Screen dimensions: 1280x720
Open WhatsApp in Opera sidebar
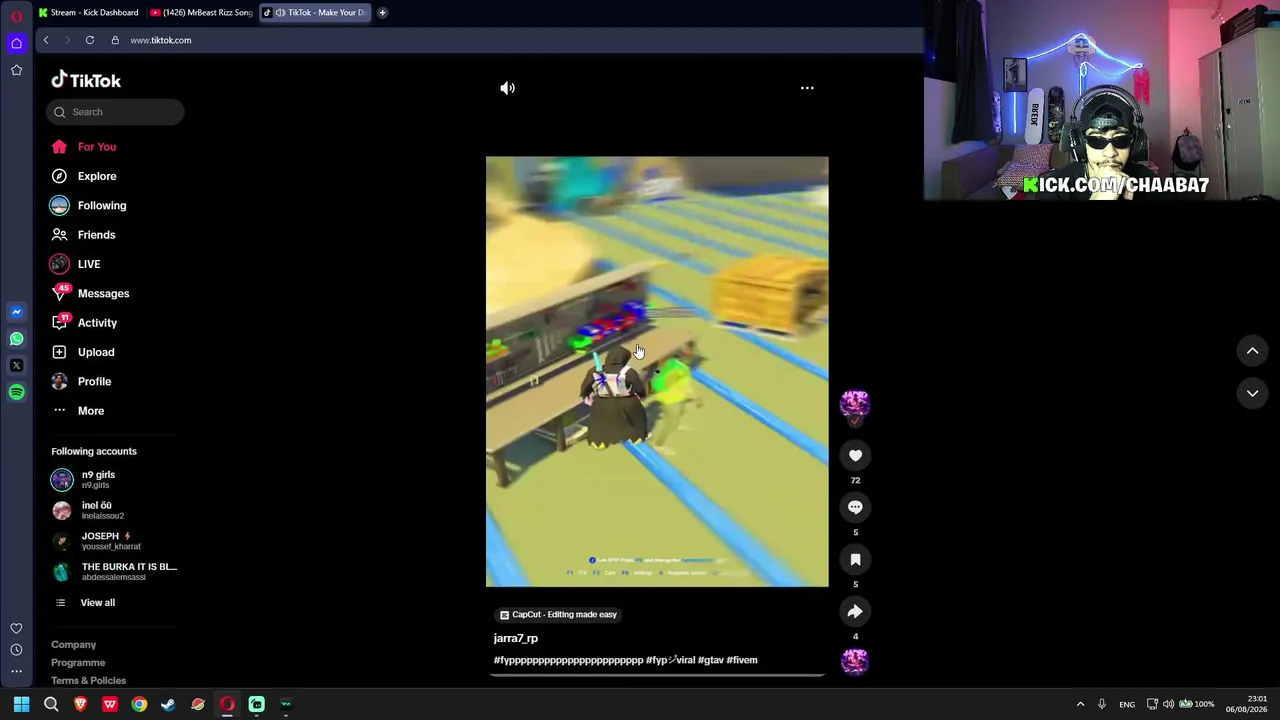[x=16, y=339]
